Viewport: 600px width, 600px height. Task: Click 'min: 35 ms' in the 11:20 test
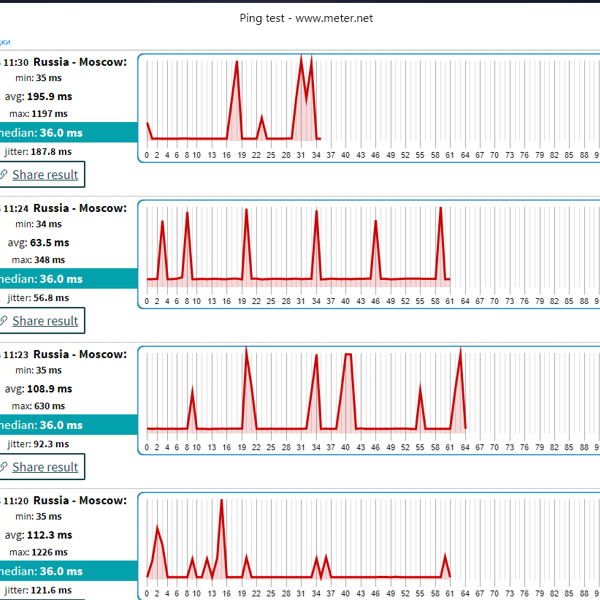coord(38,516)
